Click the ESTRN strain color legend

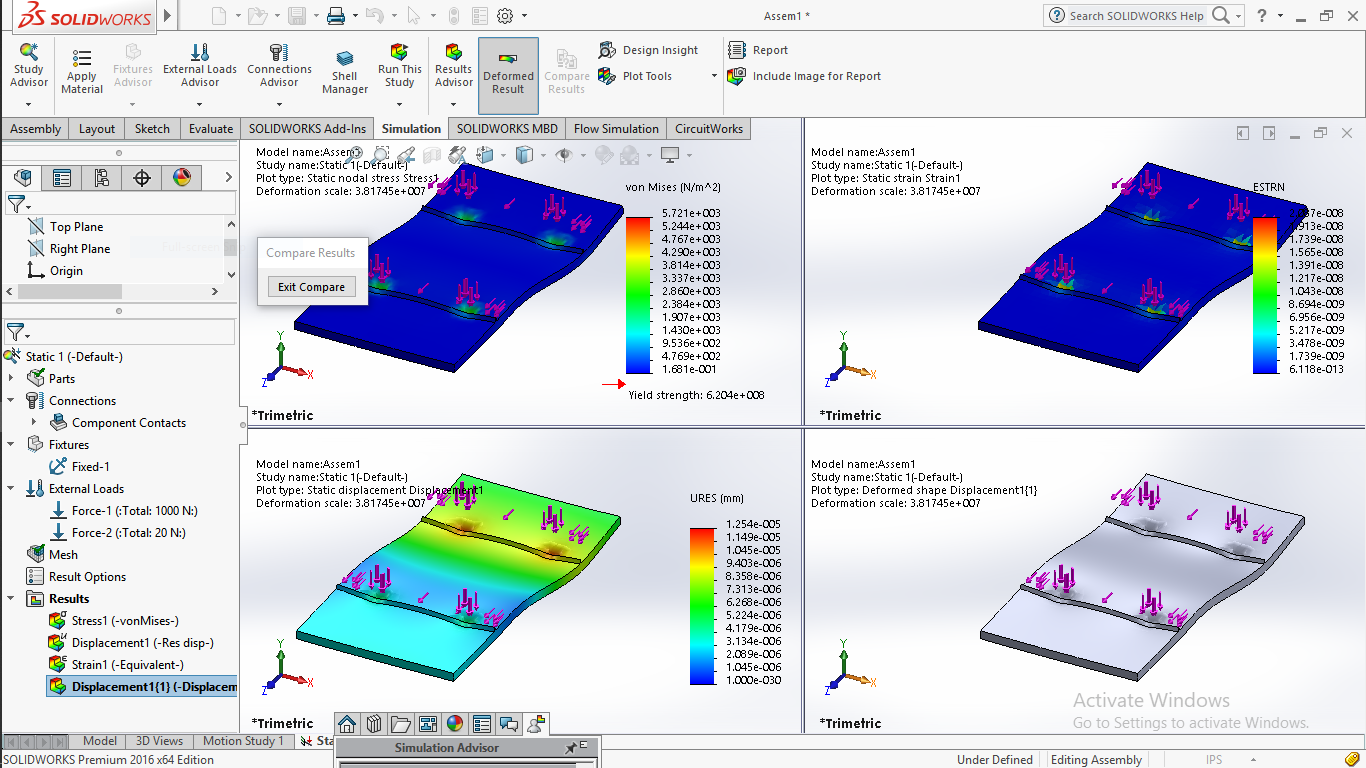point(1265,295)
